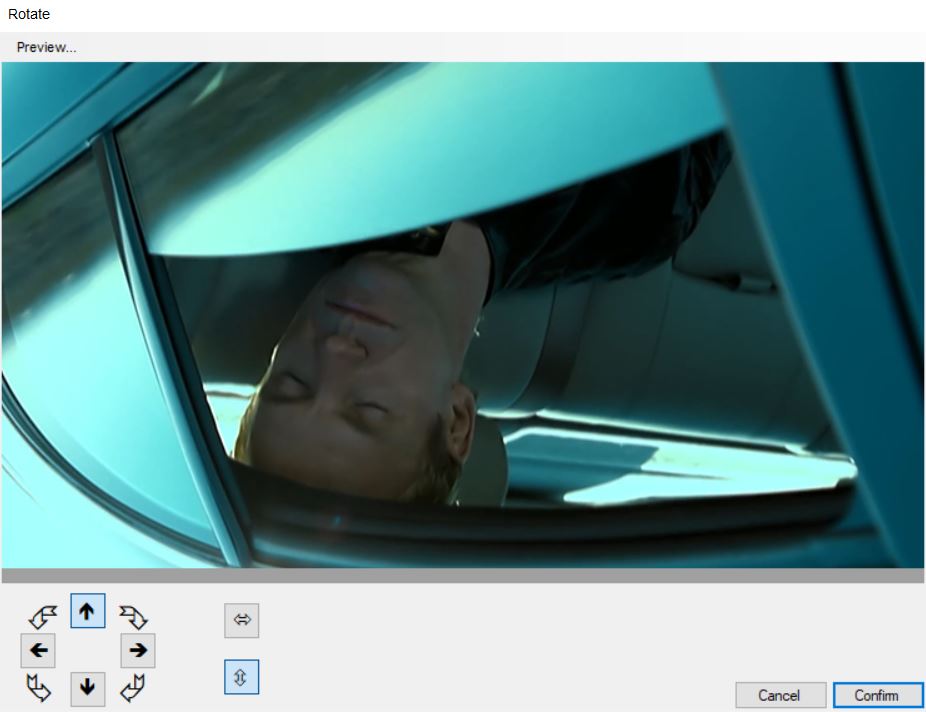This screenshot has height=712, width=926.
Task: Click the rotated video preview image
Action: point(462,315)
